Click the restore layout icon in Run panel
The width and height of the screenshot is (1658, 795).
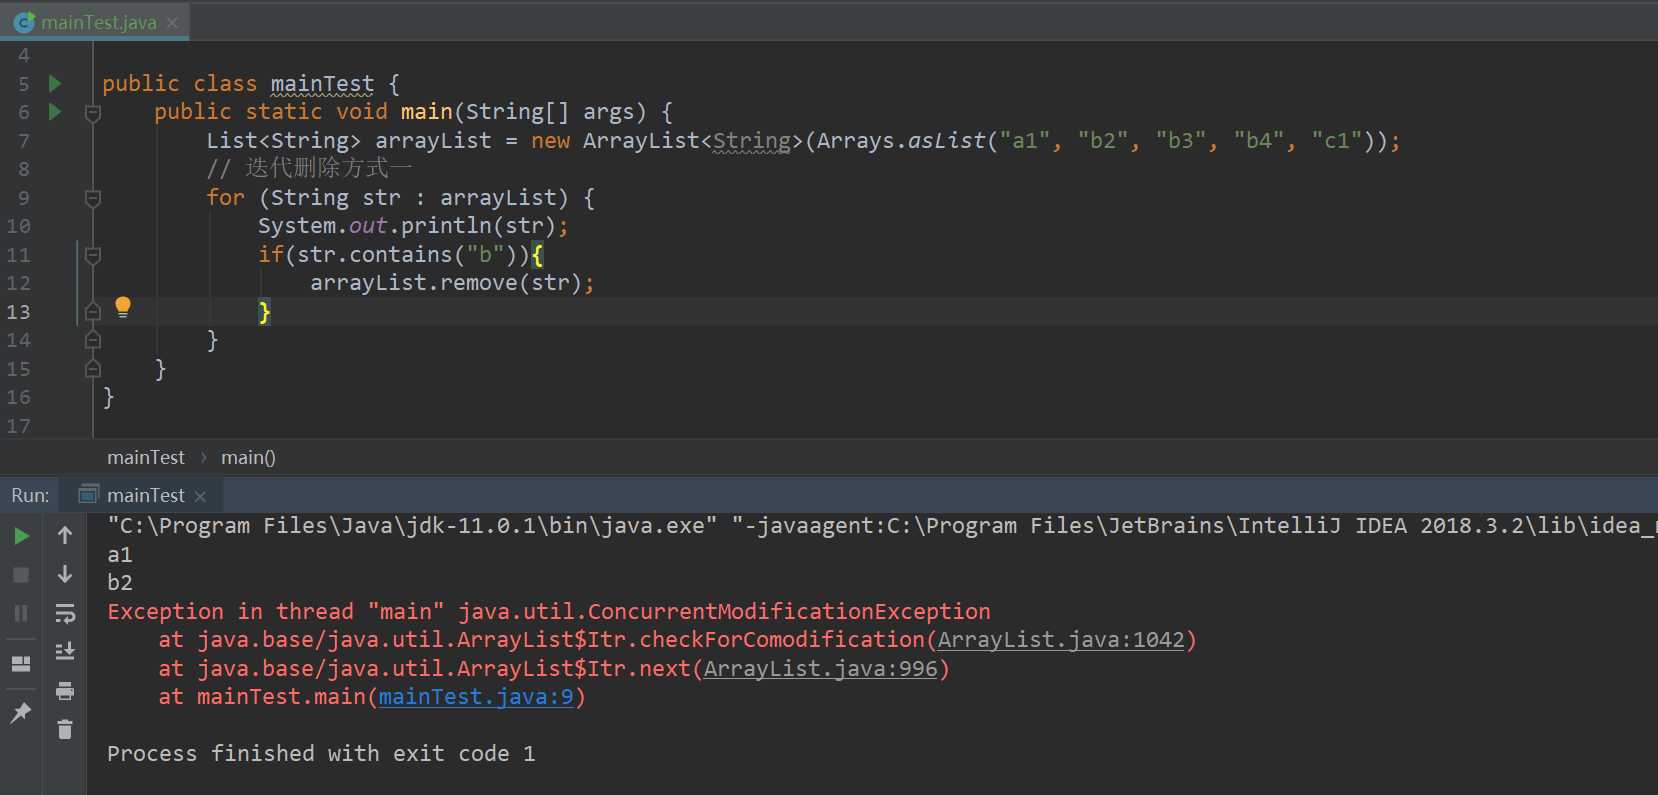click(x=21, y=664)
